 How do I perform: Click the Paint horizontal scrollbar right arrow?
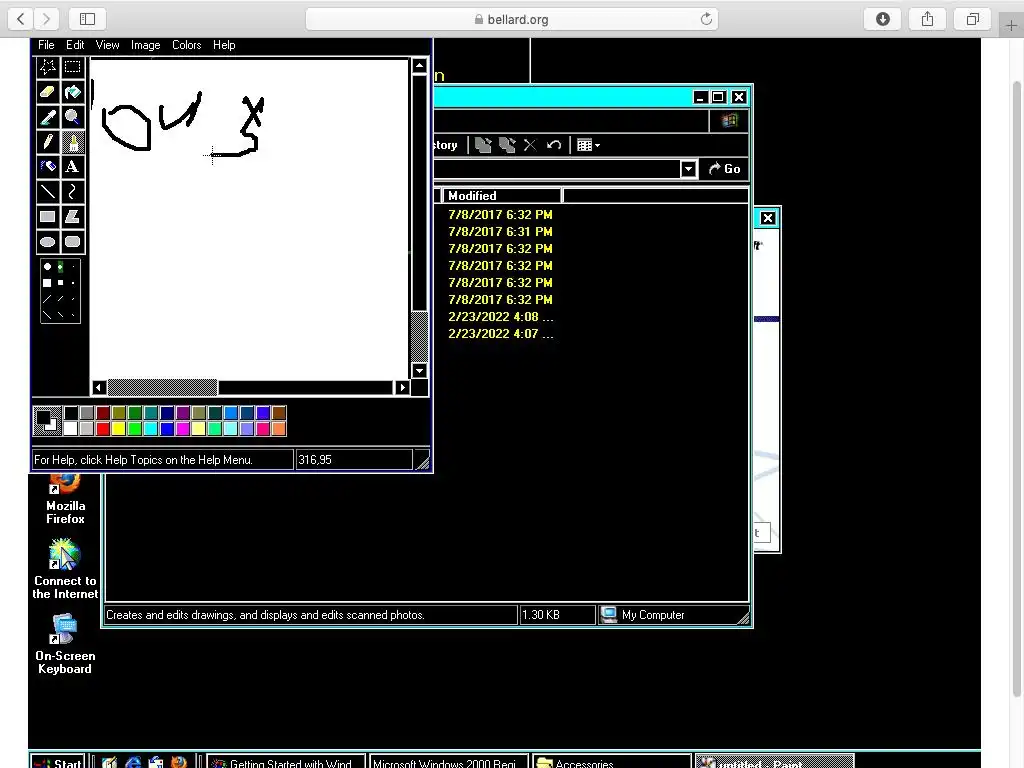[402, 387]
